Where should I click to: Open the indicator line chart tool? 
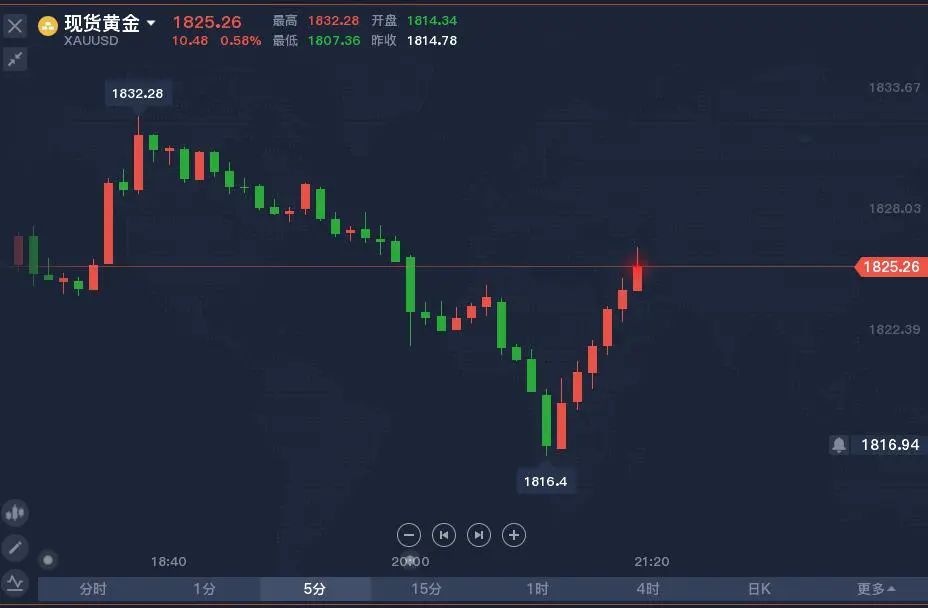click(x=14, y=582)
